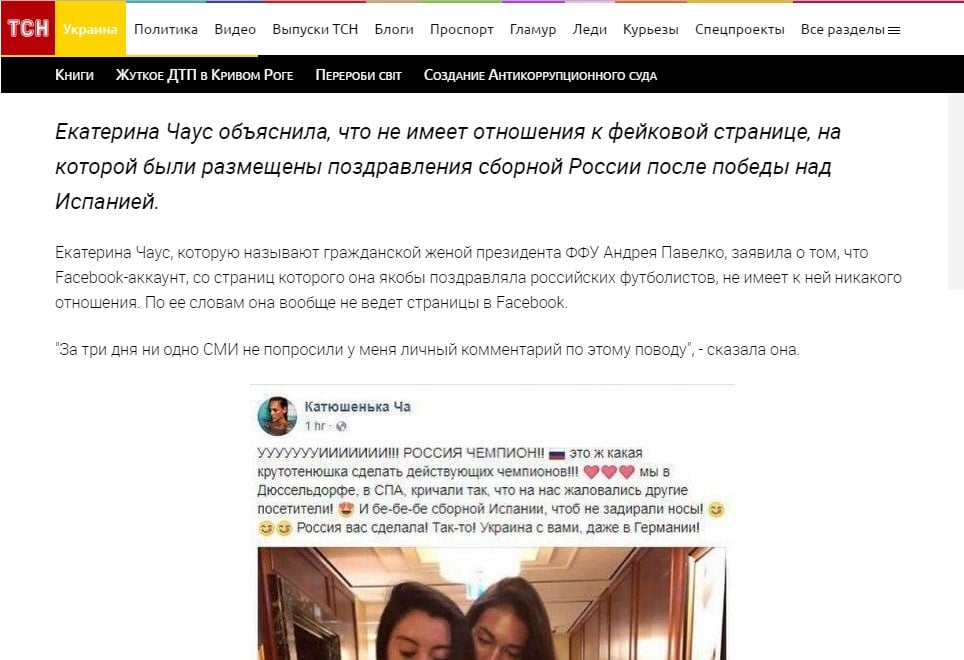
Task: Navigate to Проспорт section
Action: pyautogui.click(x=462, y=29)
